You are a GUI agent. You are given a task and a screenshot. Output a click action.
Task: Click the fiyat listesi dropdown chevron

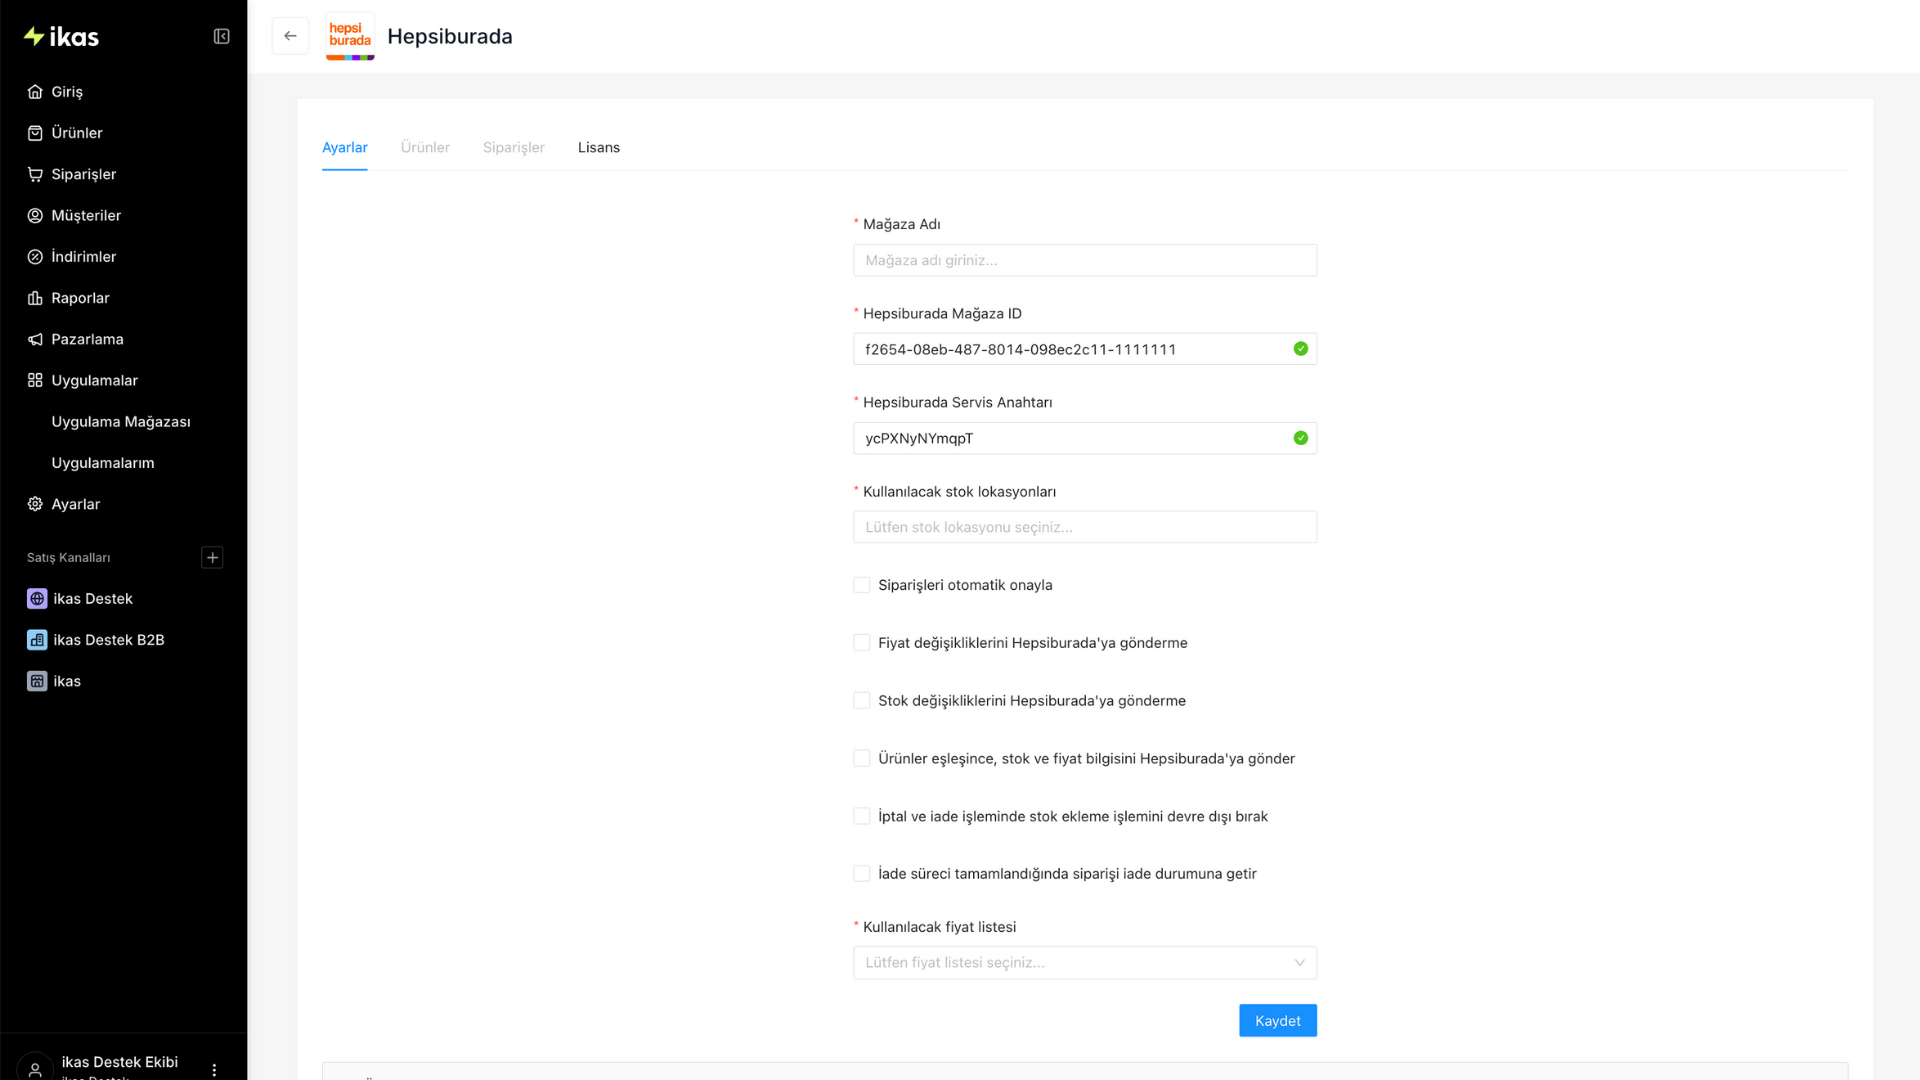click(1299, 963)
